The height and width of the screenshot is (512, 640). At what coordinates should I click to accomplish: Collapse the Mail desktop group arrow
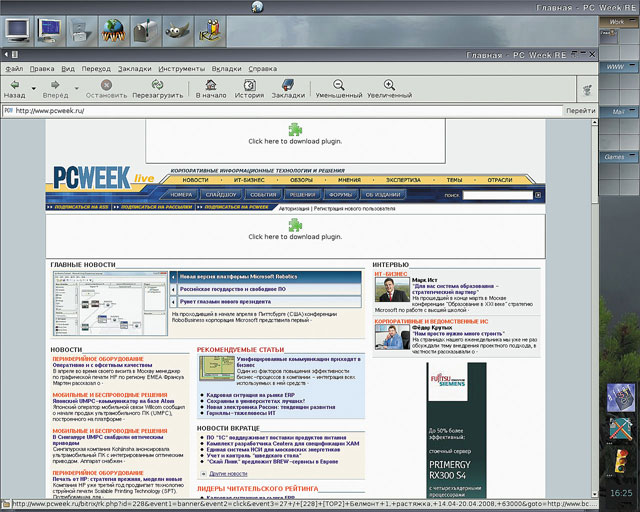[x=632, y=110]
